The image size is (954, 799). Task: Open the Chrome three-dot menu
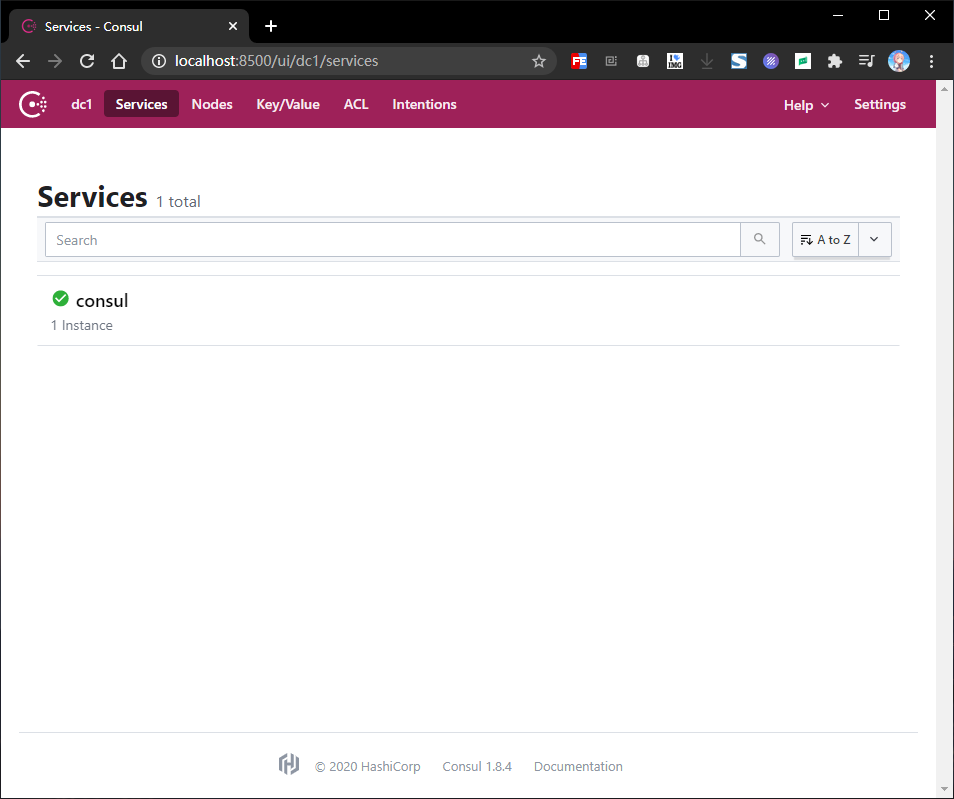[x=931, y=61]
